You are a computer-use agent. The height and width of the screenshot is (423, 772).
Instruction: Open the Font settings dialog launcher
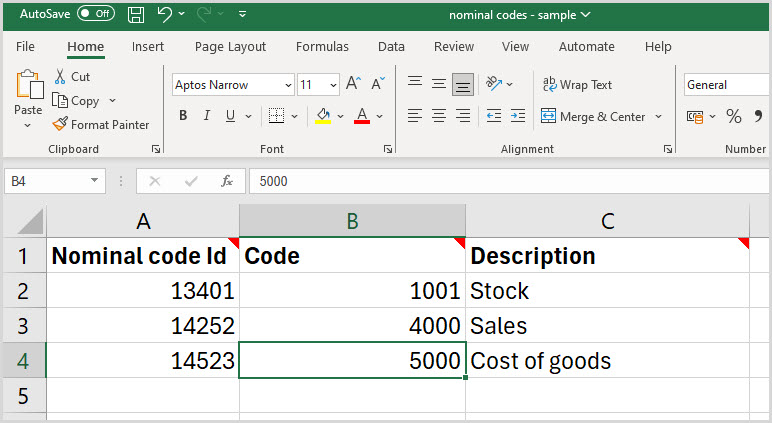pos(388,149)
